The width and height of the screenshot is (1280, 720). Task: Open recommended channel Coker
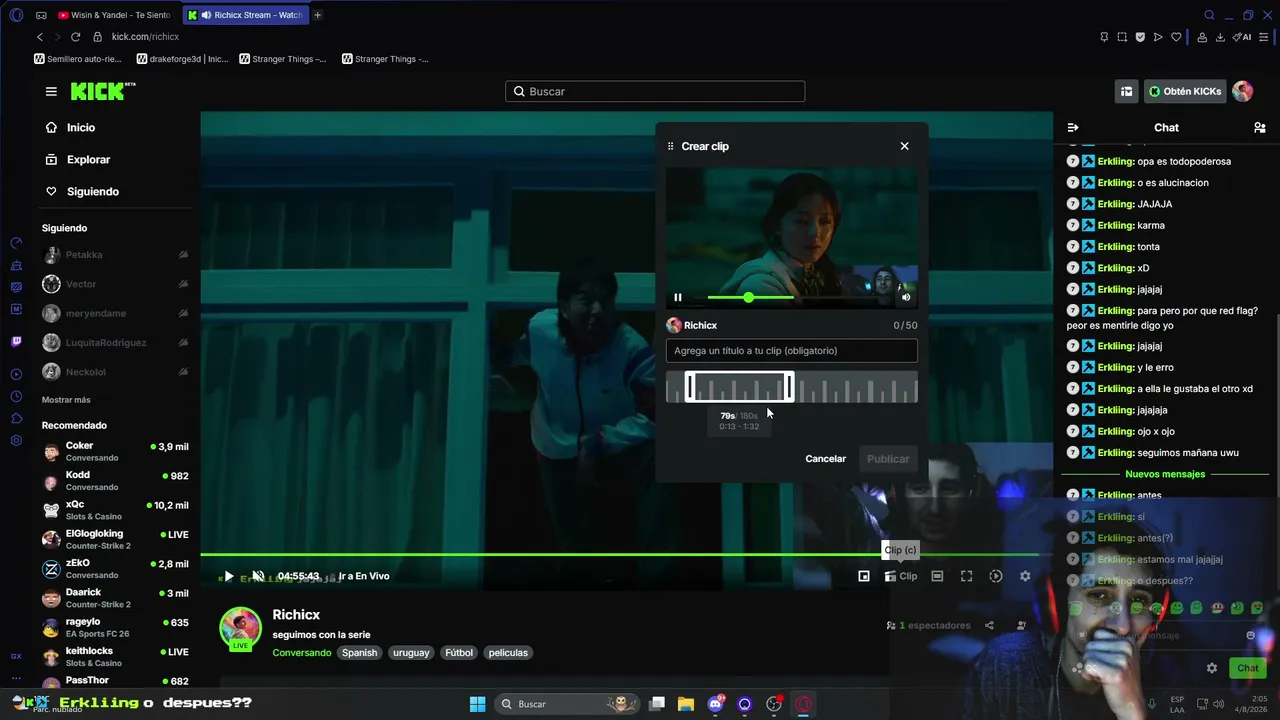(115, 452)
